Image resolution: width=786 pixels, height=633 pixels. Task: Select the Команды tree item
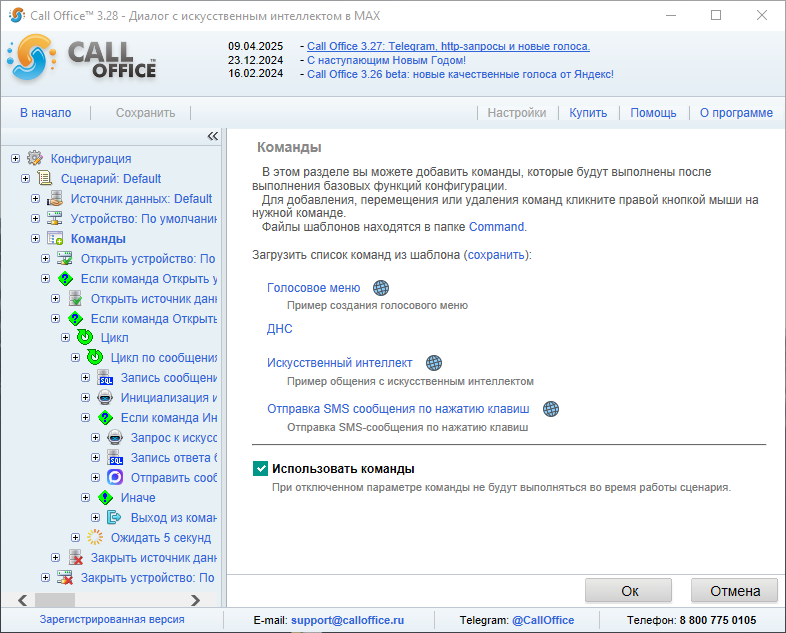[x=98, y=238]
